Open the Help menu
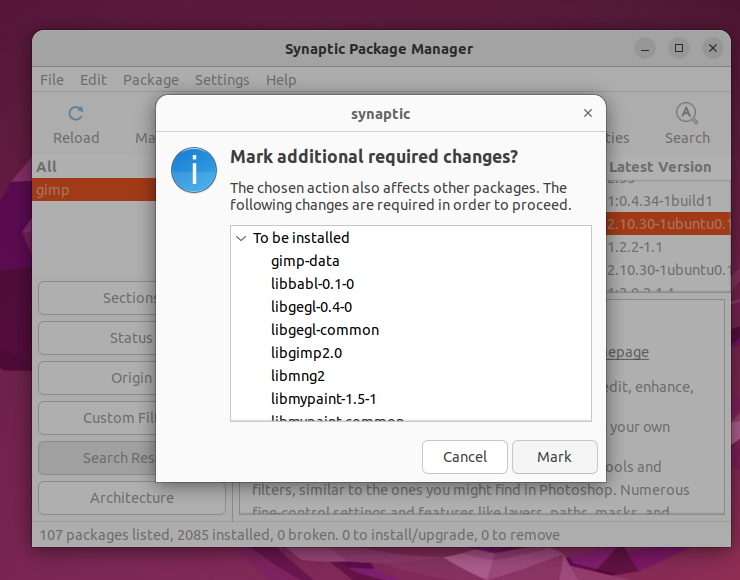The width and height of the screenshot is (740, 580). pyautogui.click(x=281, y=80)
